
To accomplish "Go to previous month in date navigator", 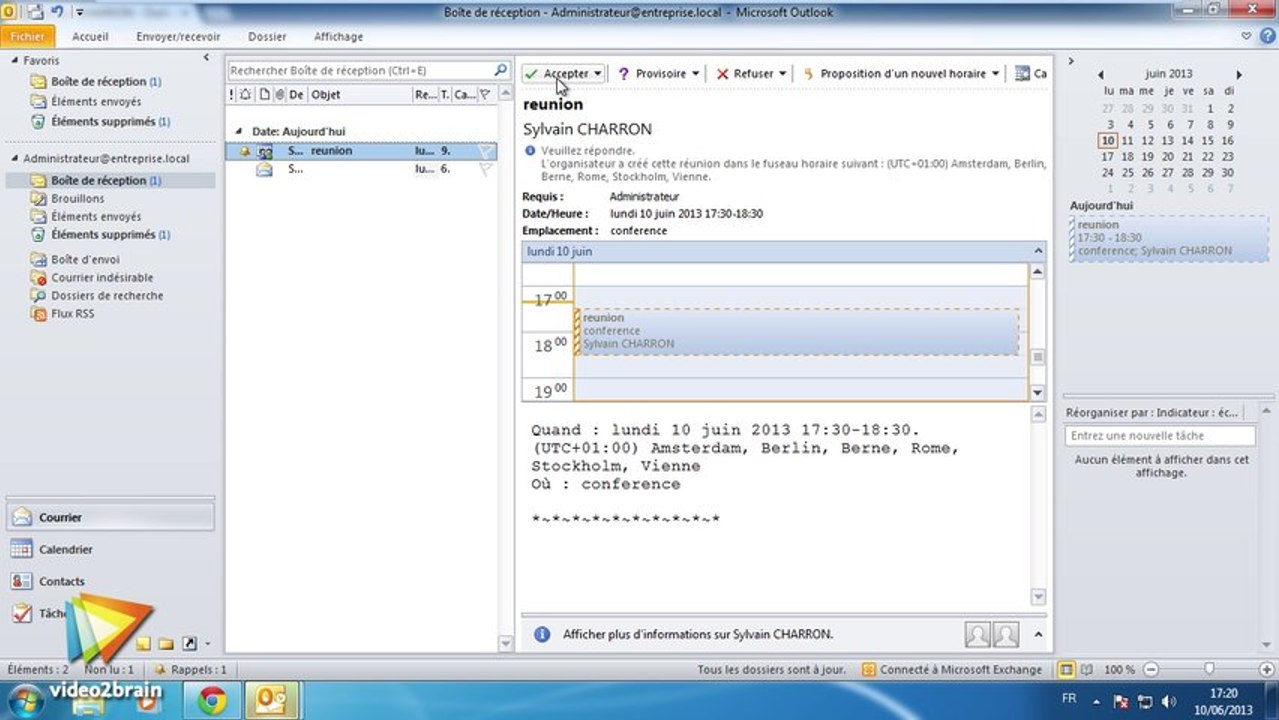I will pos(1101,75).
